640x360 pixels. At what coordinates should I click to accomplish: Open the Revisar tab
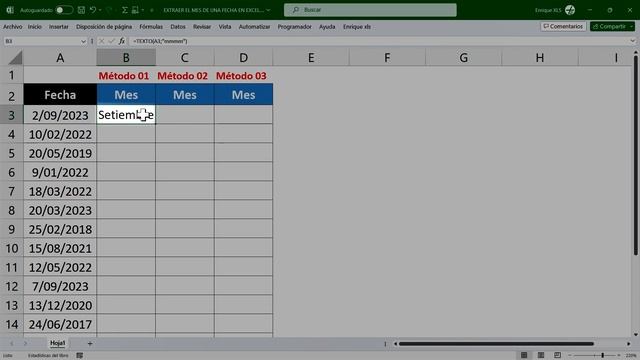202,27
